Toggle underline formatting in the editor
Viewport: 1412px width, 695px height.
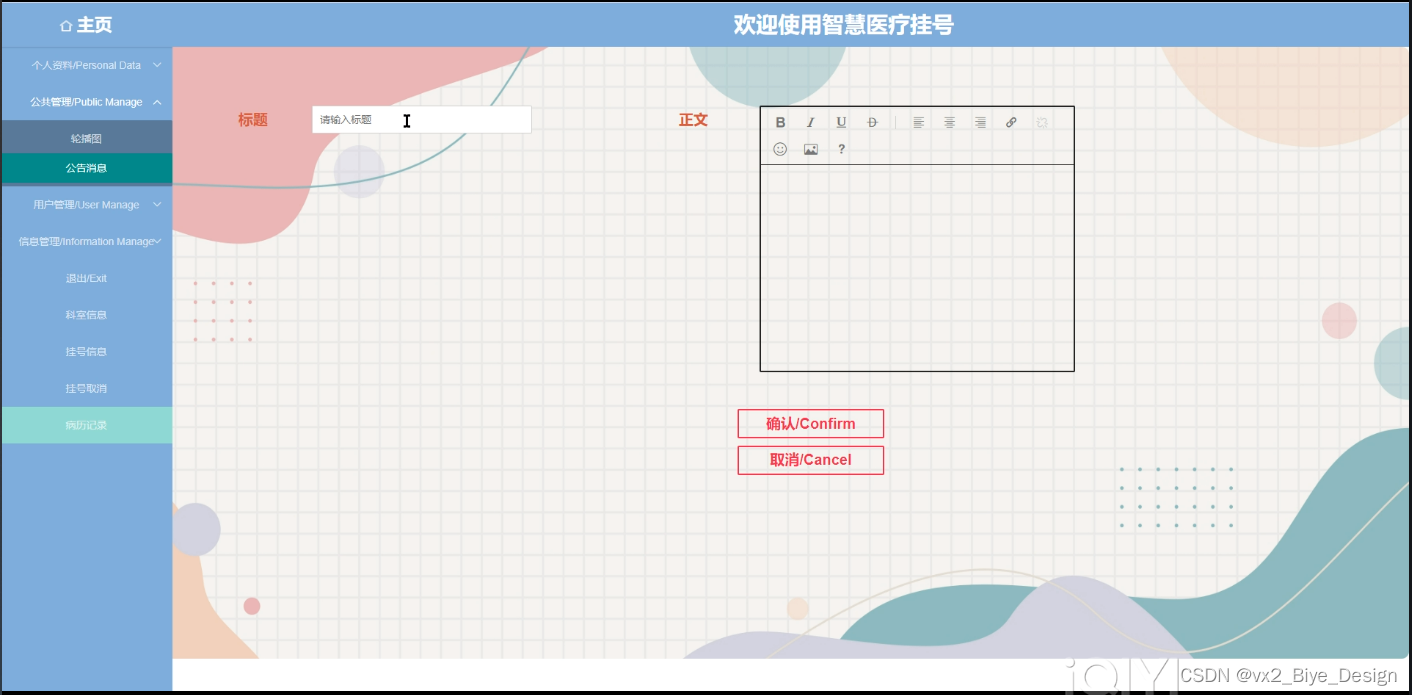click(x=841, y=123)
